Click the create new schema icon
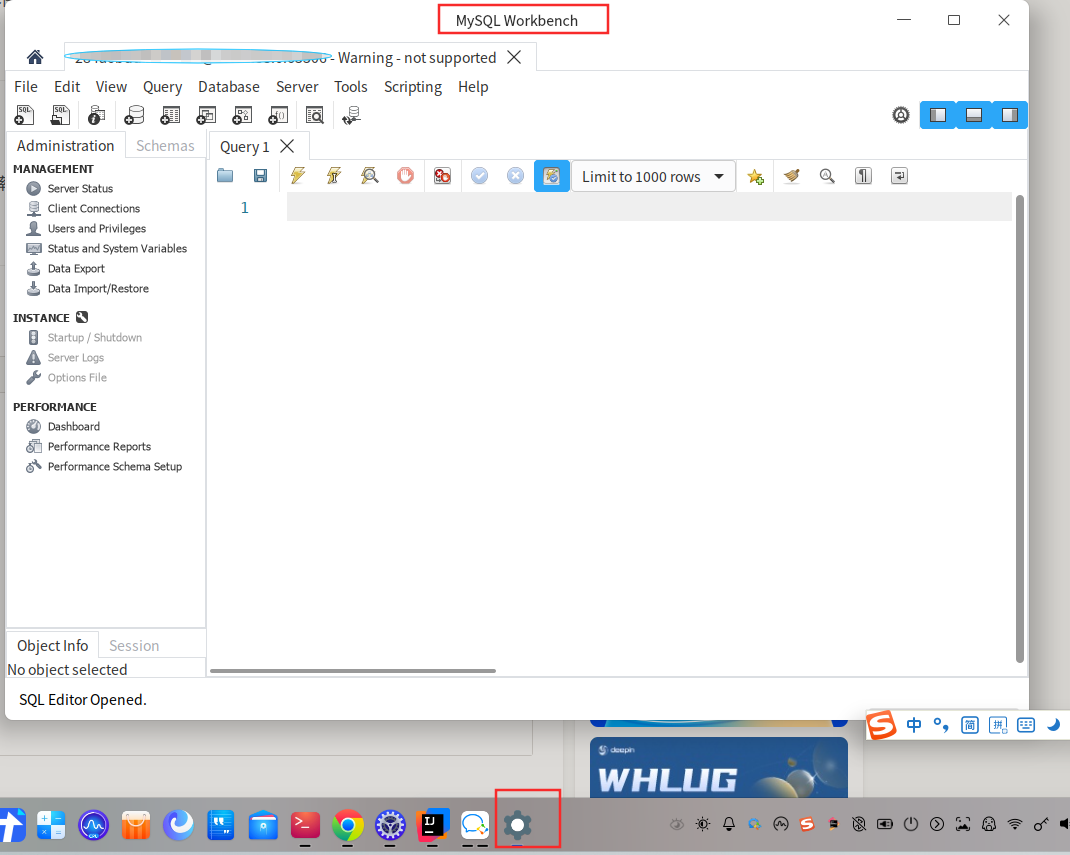This screenshot has height=855, width=1070. coord(134,115)
